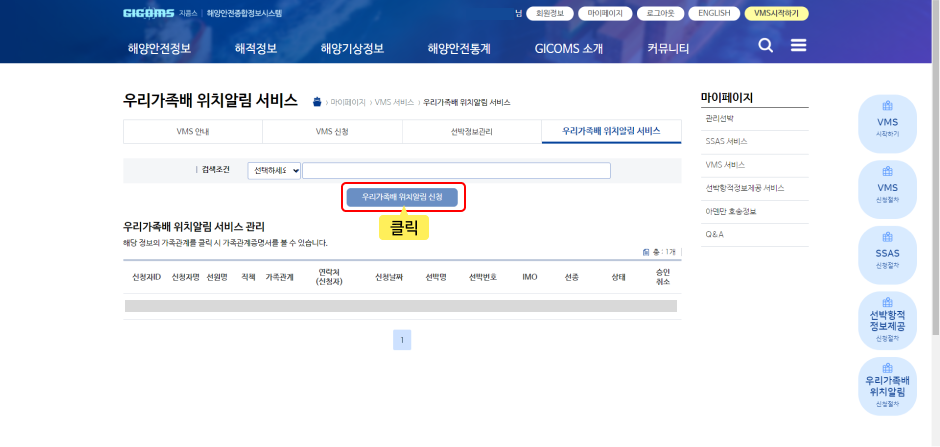Click the VMS 신청절차 round shortcut icon

[x=887, y=189]
